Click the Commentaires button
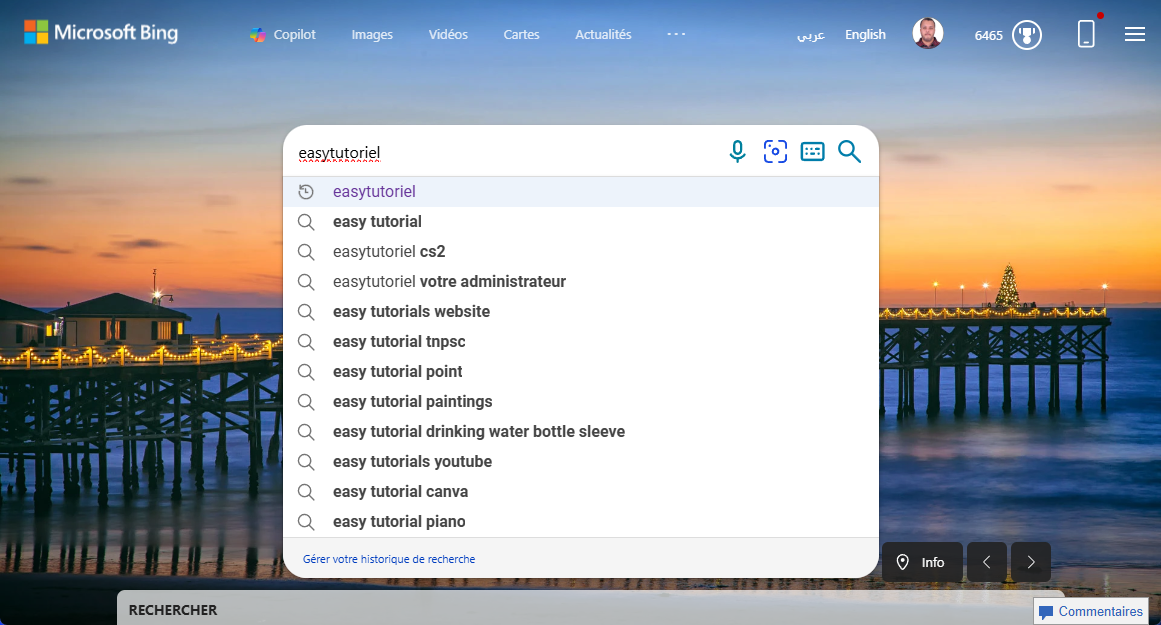Screen dimensions: 1161x625 click(1090, 611)
